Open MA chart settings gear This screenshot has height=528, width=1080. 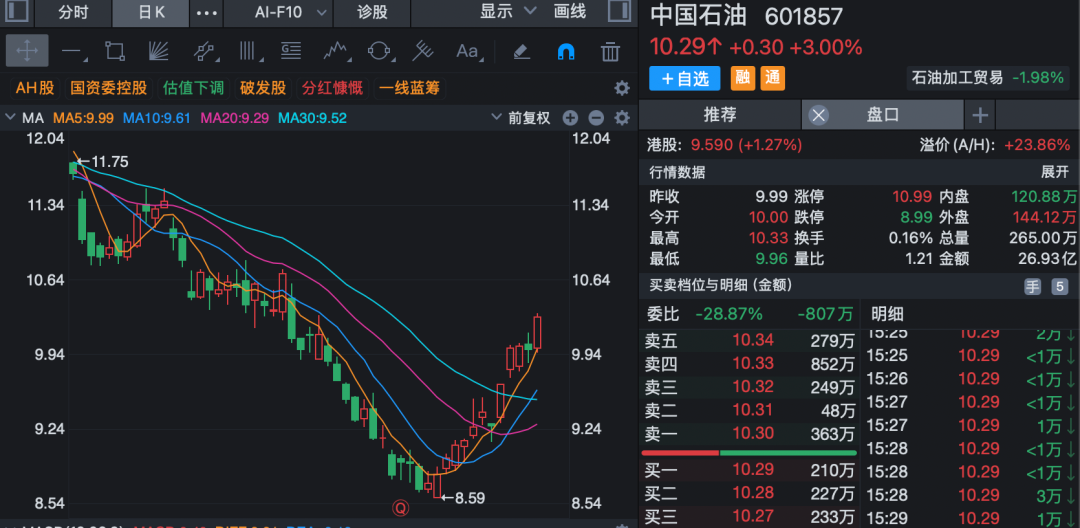[622, 118]
